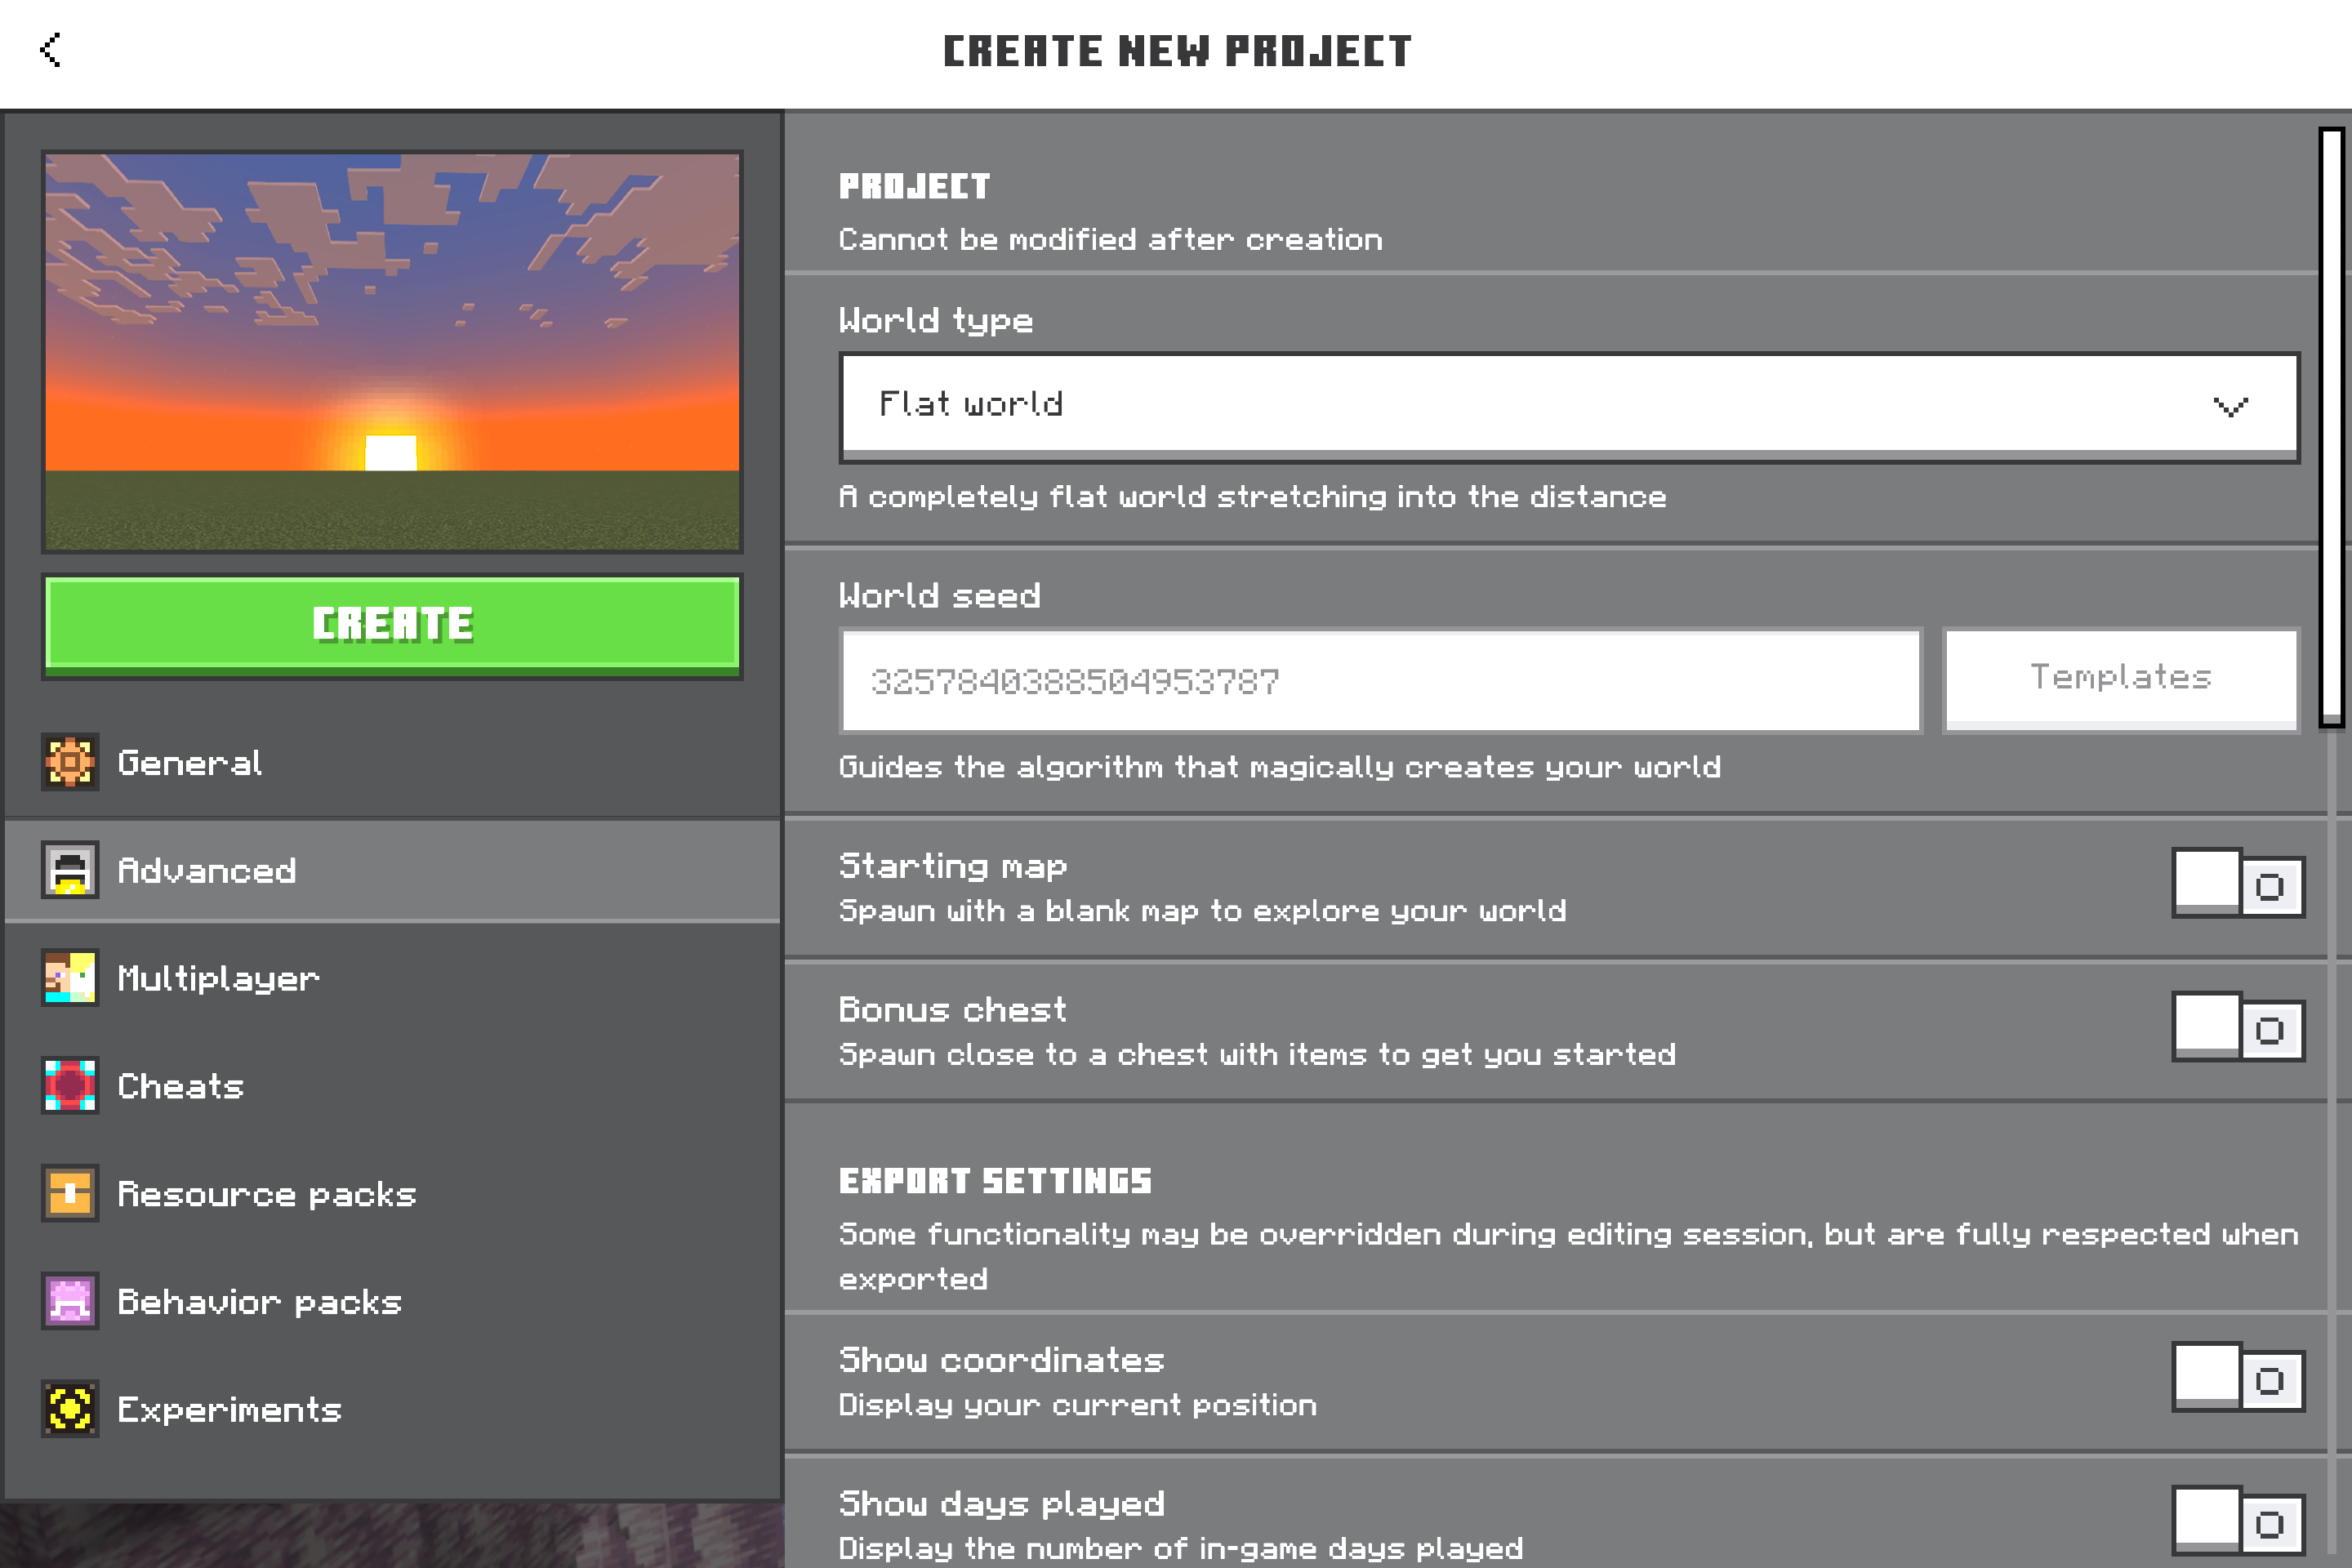The image size is (2352, 1568).
Task: Click the Behavior packs icon
Action: coord(70,1301)
